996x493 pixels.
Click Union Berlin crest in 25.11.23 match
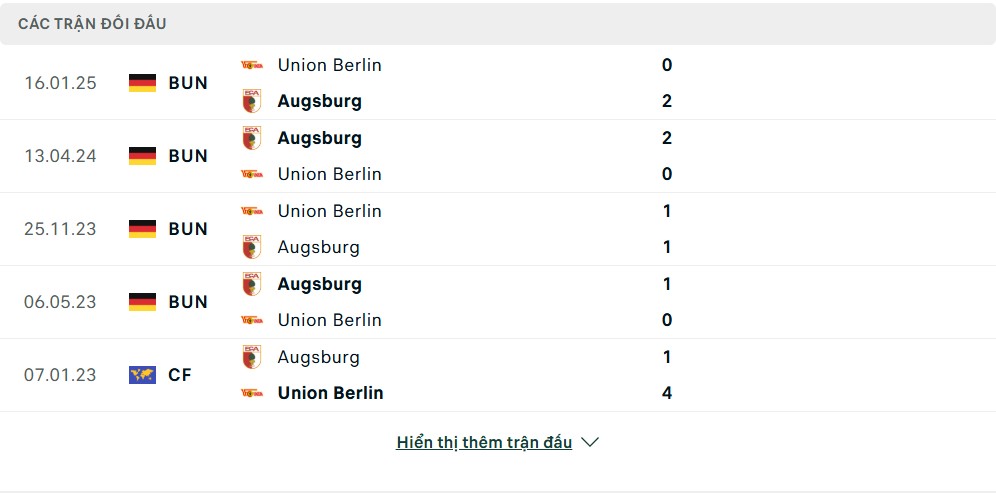pyautogui.click(x=252, y=211)
